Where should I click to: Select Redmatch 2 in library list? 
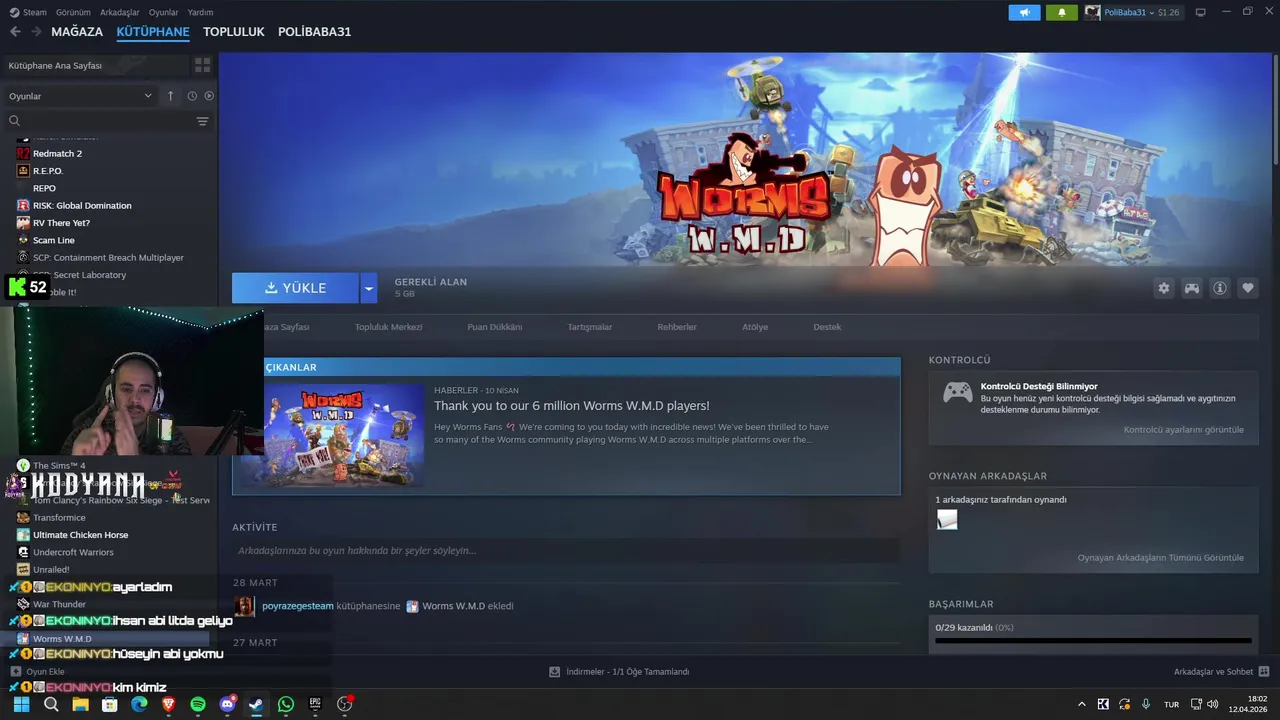(57, 153)
